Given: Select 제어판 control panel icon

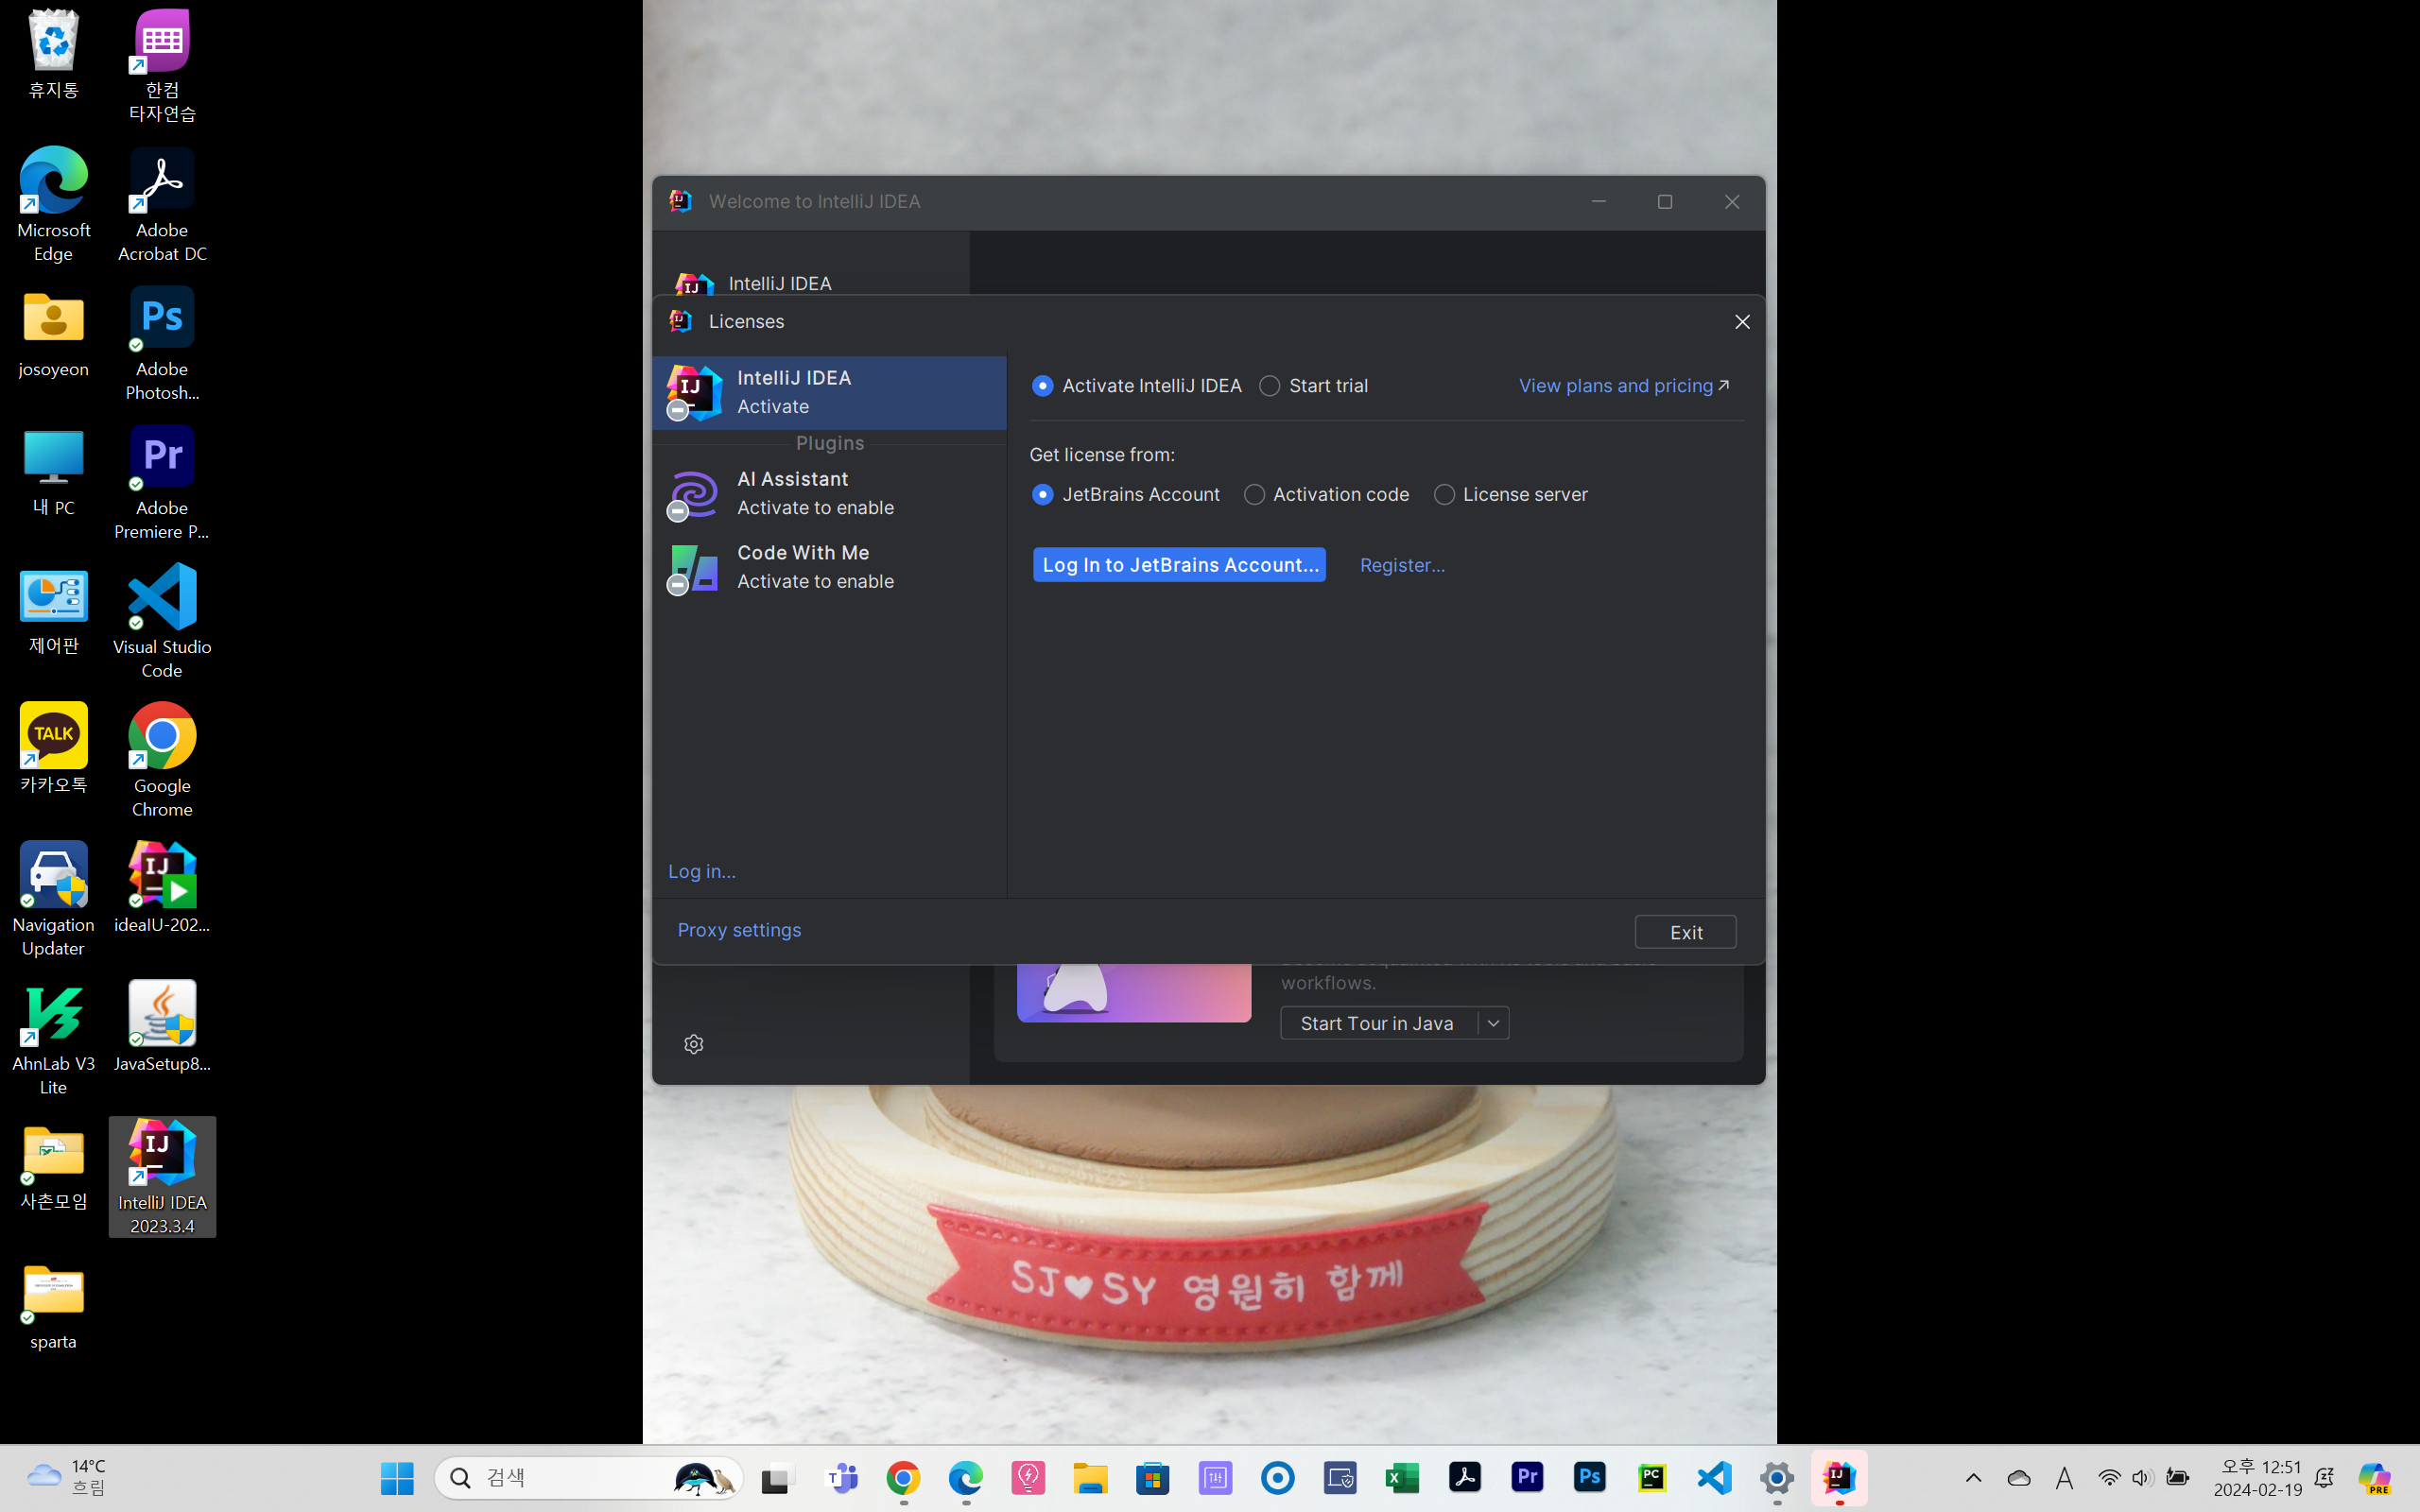Looking at the screenshot, I should coord(54,613).
